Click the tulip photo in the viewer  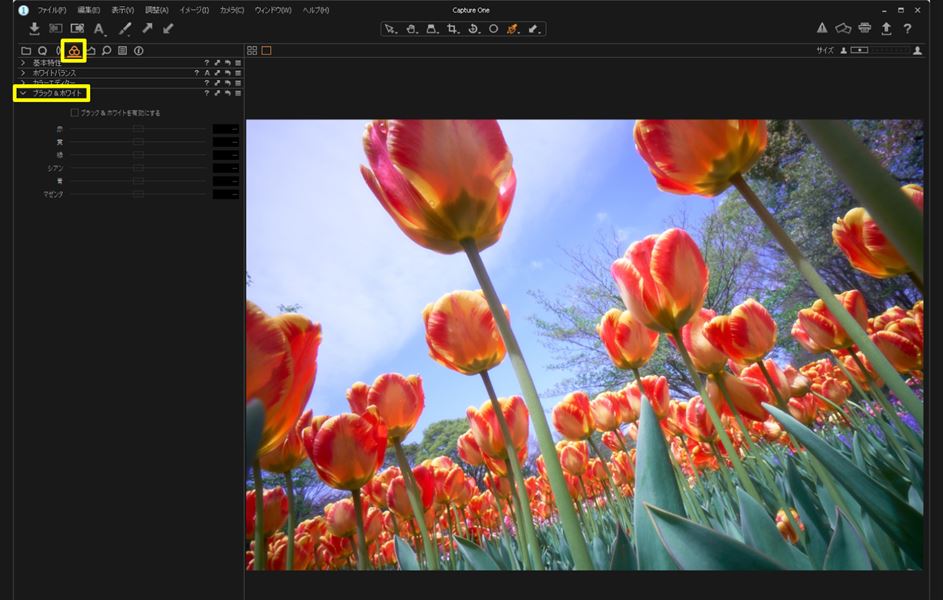click(585, 344)
